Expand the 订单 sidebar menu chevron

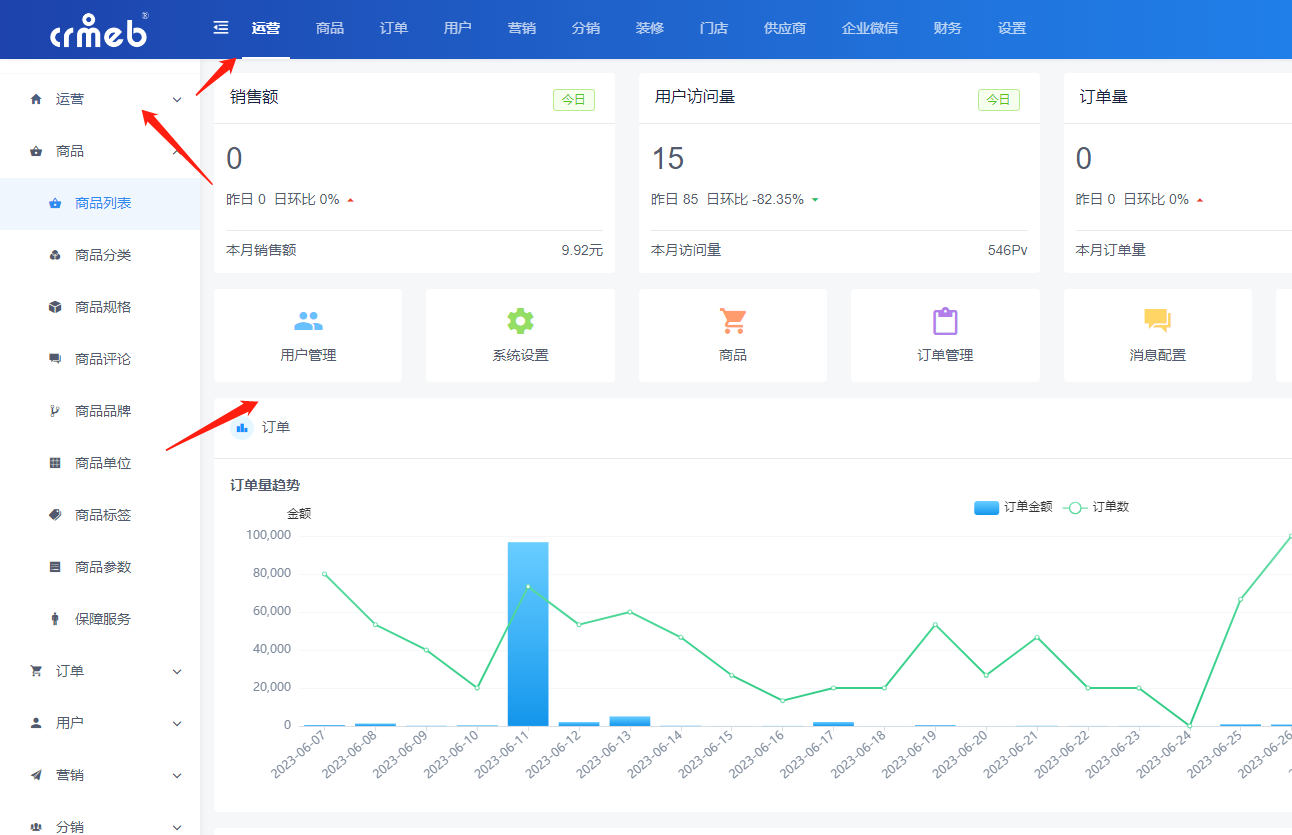pyautogui.click(x=177, y=671)
